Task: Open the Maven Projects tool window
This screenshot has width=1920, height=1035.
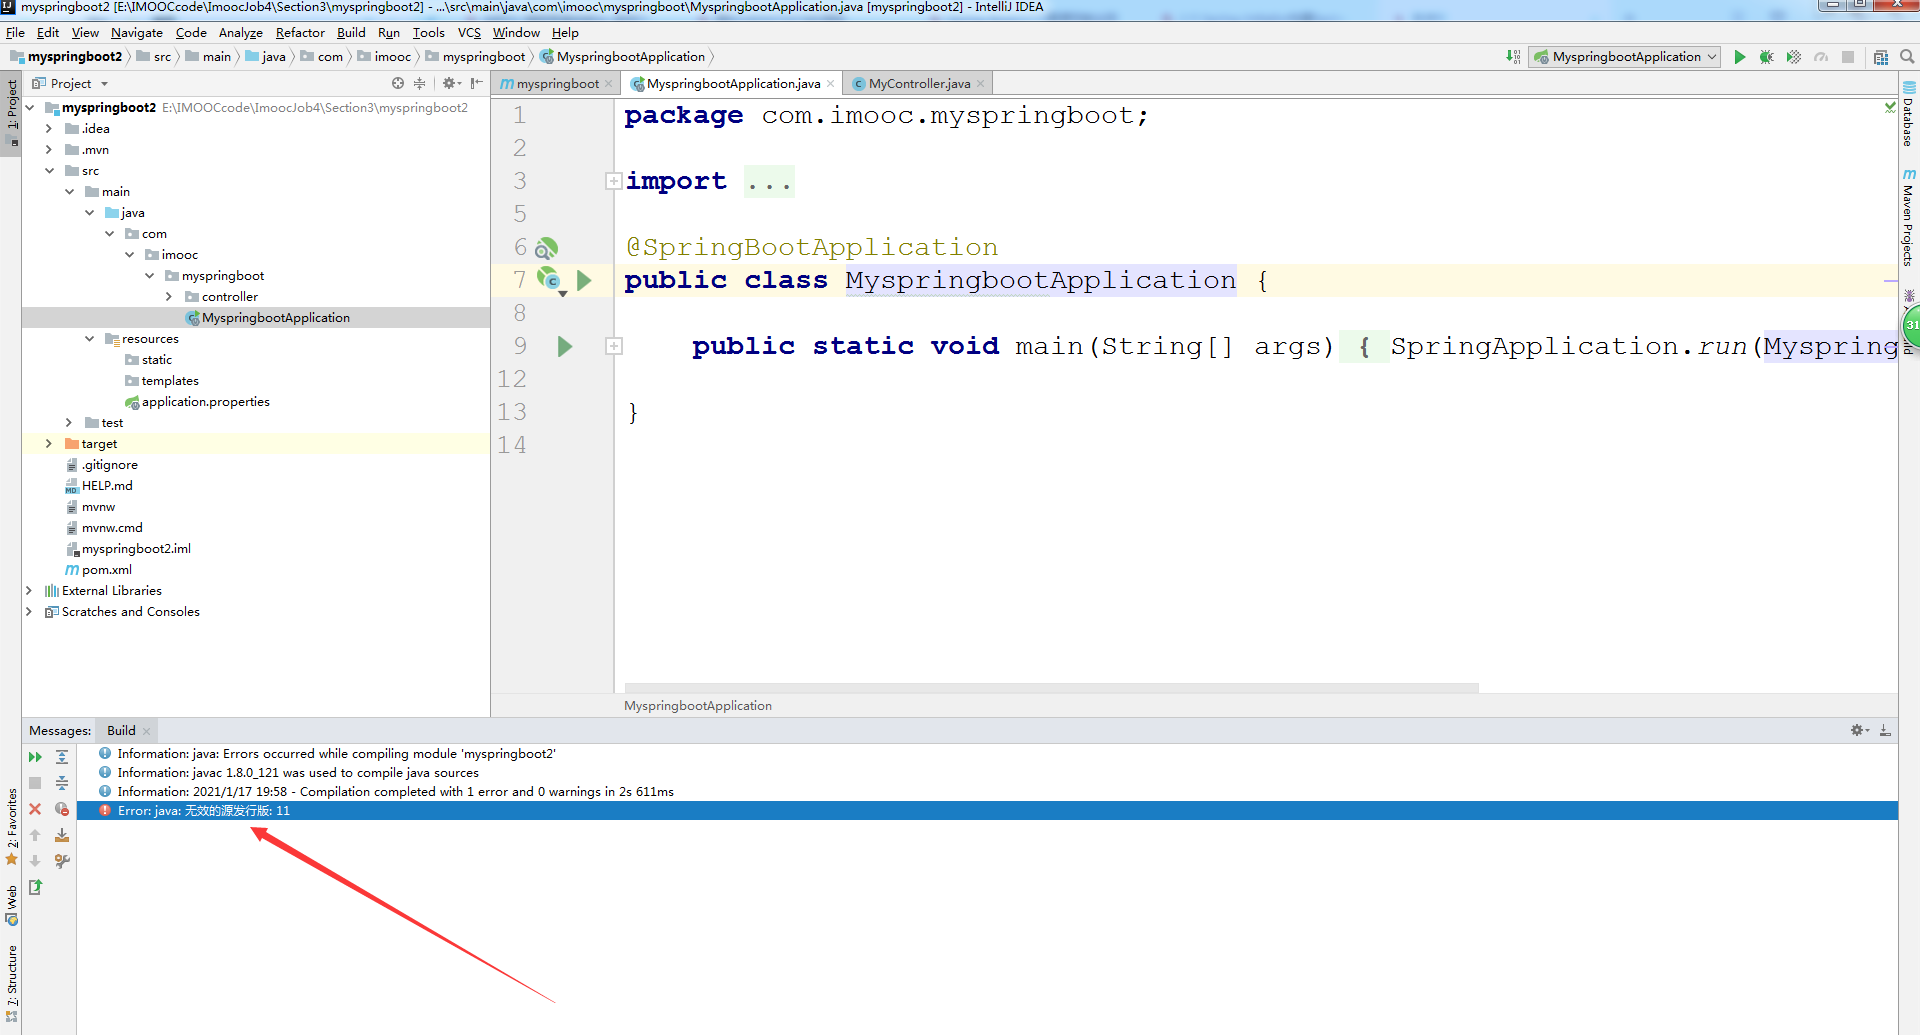Action: [x=1909, y=217]
